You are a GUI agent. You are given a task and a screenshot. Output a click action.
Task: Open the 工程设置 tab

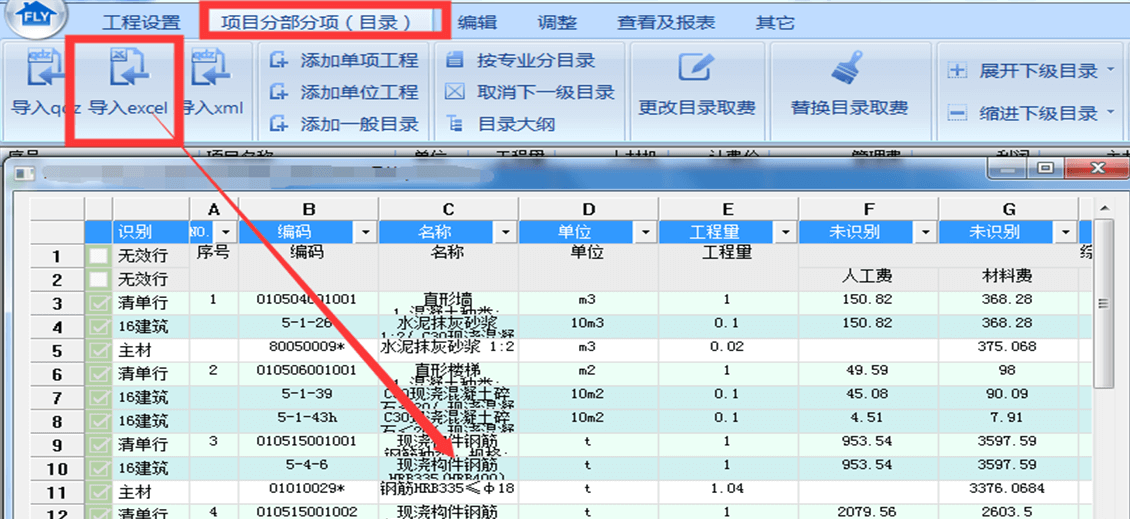[x=141, y=22]
